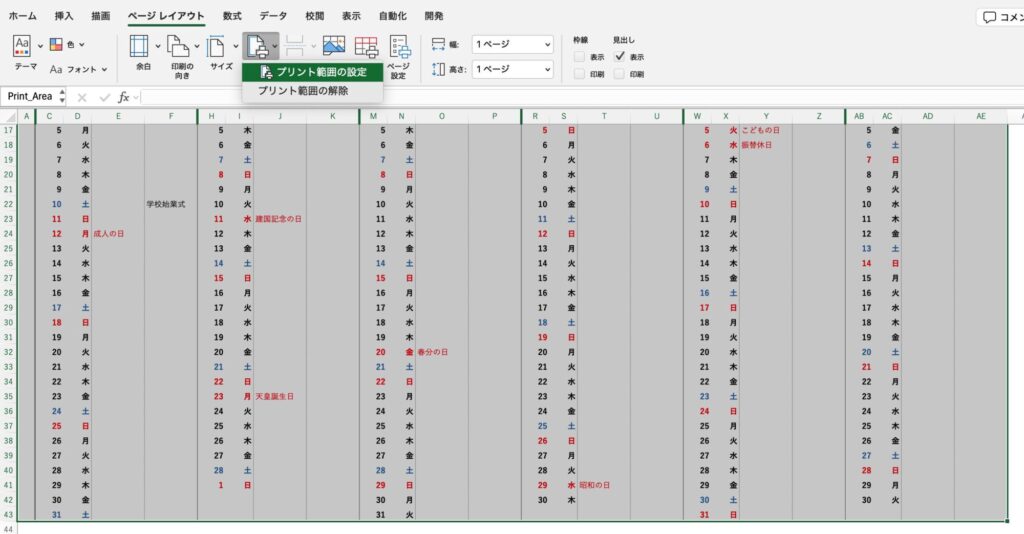Toggle gridlines 表示 checkbox under 枠線
1024x534 pixels.
coord(580,57)
